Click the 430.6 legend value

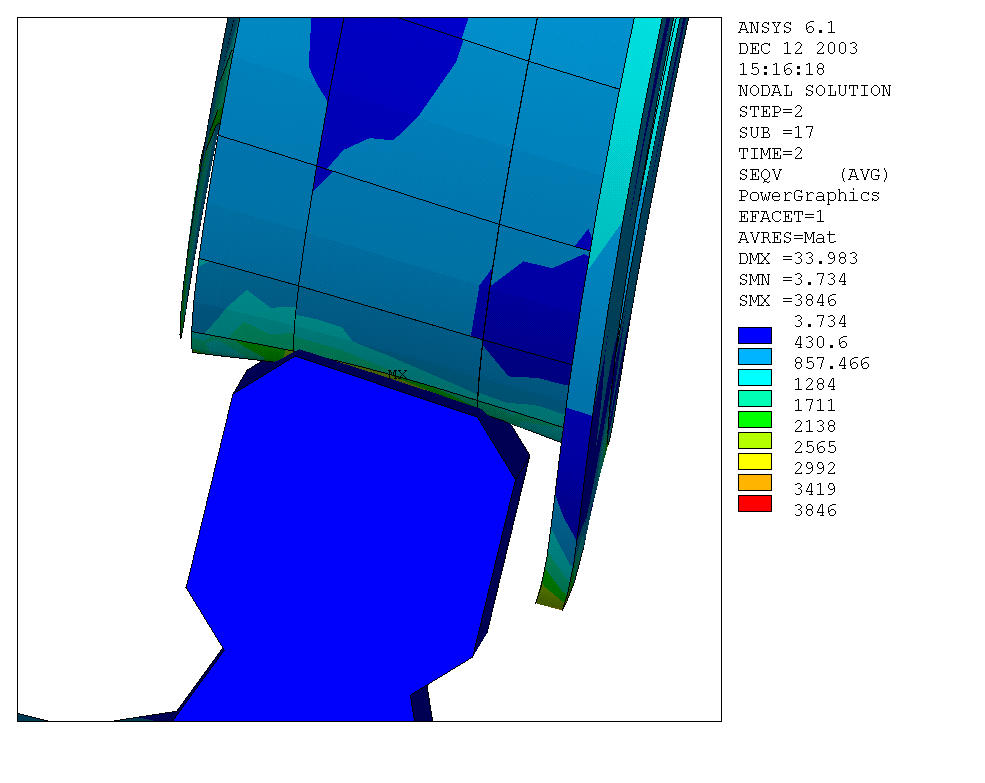pos(820,342)
